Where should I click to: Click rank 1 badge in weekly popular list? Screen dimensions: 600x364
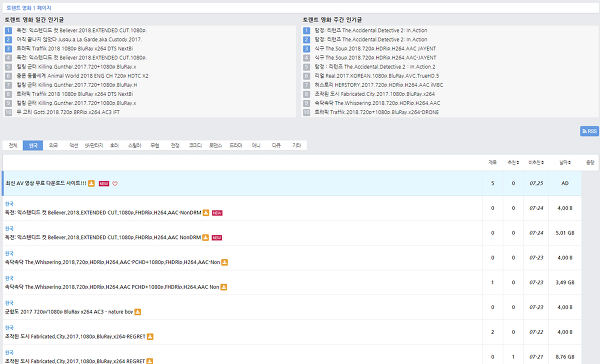coord(307,31)
